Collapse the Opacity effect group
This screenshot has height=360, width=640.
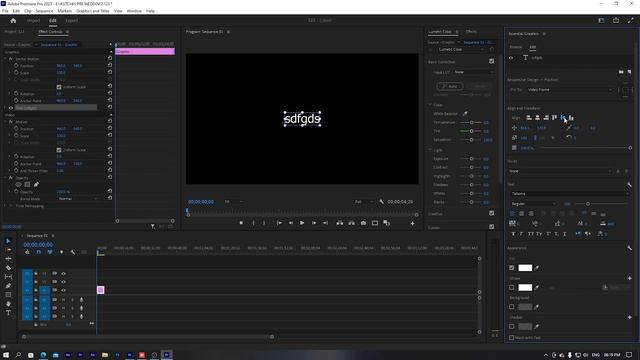[6, 178]
